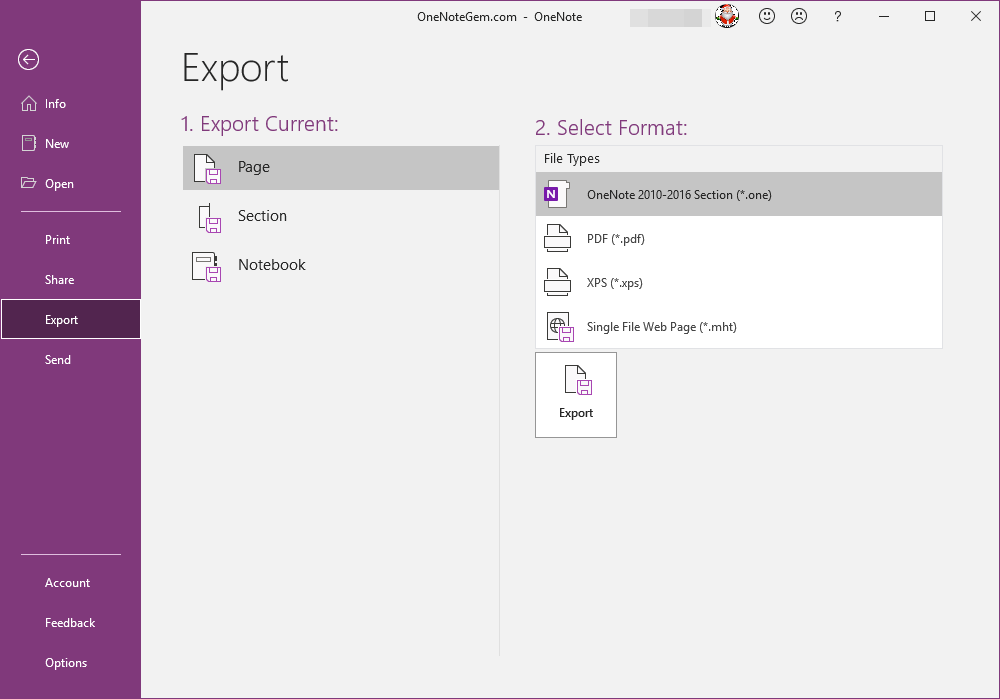Select the Page export icon
Viewport: 1000px width, 699px height.
click(206, 167)
